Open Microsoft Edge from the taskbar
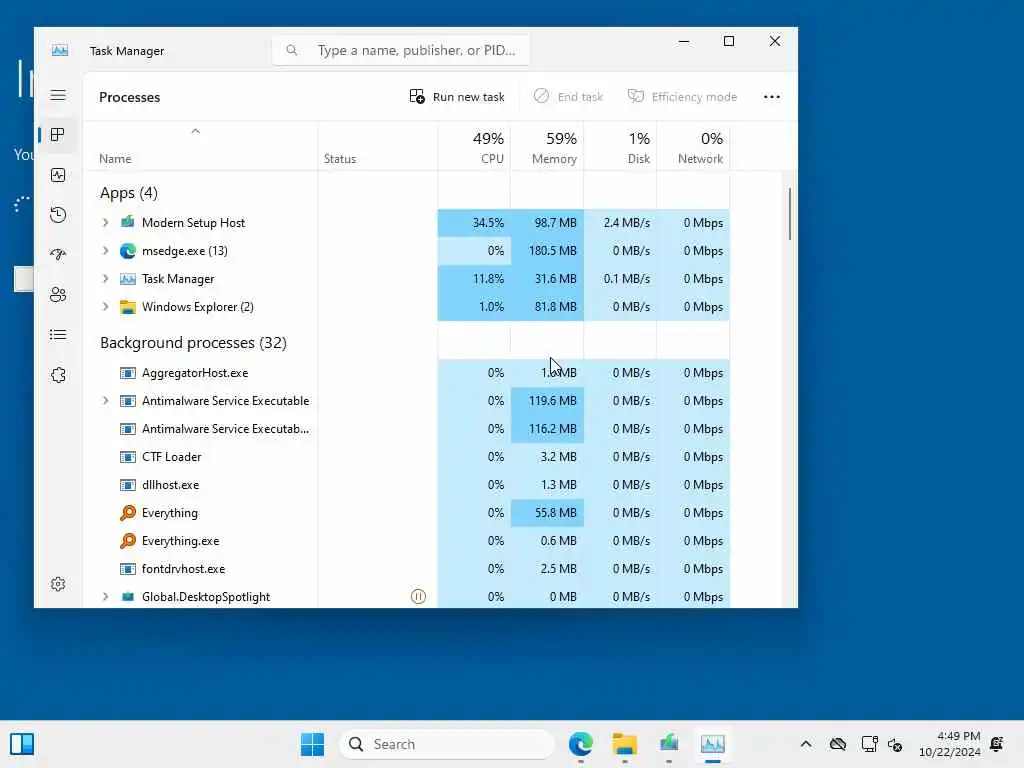The width and height of the screenshot is (1024, 768). point(581,744)
